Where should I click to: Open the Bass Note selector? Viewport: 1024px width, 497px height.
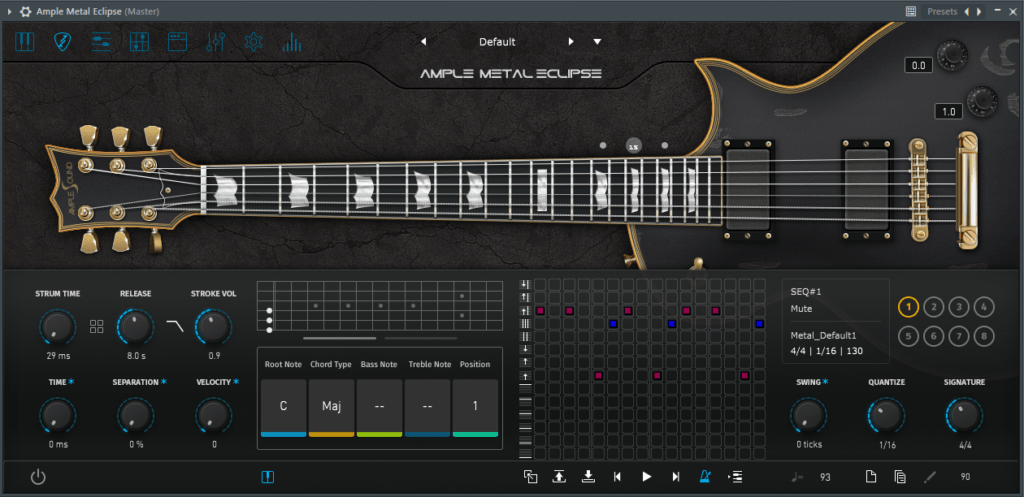point(379,408)
